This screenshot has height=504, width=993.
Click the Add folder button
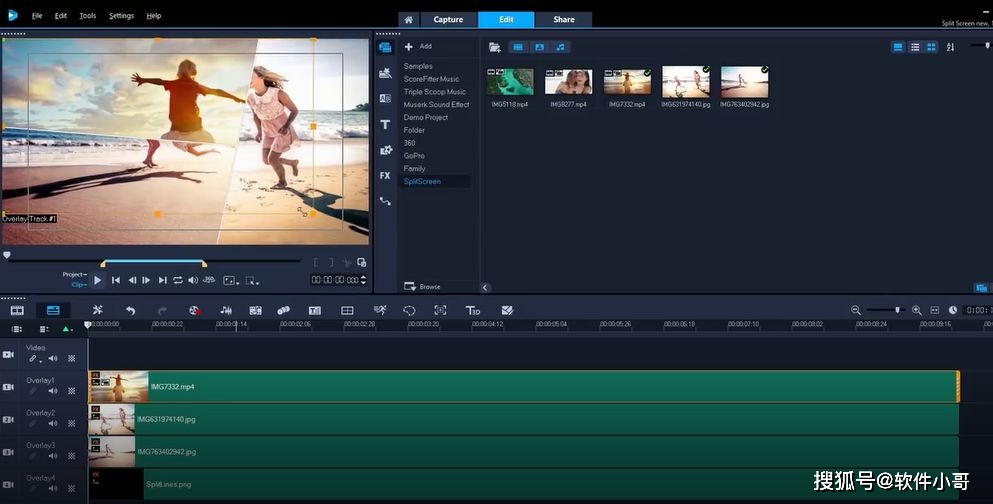418,46
